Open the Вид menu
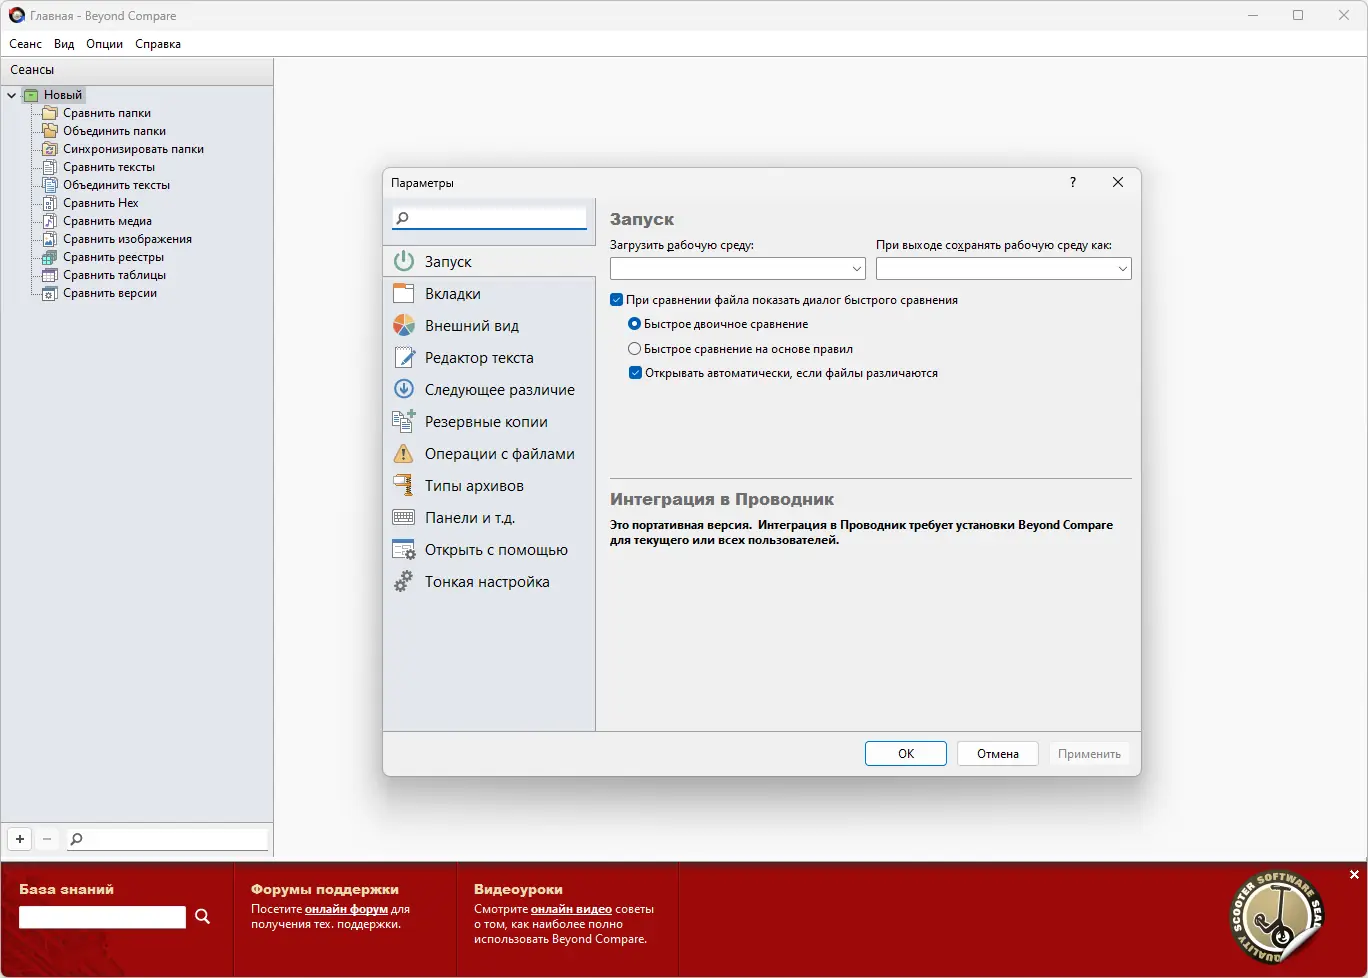Viewport: 1368px width, 978px height. click(x=64, y=44)
